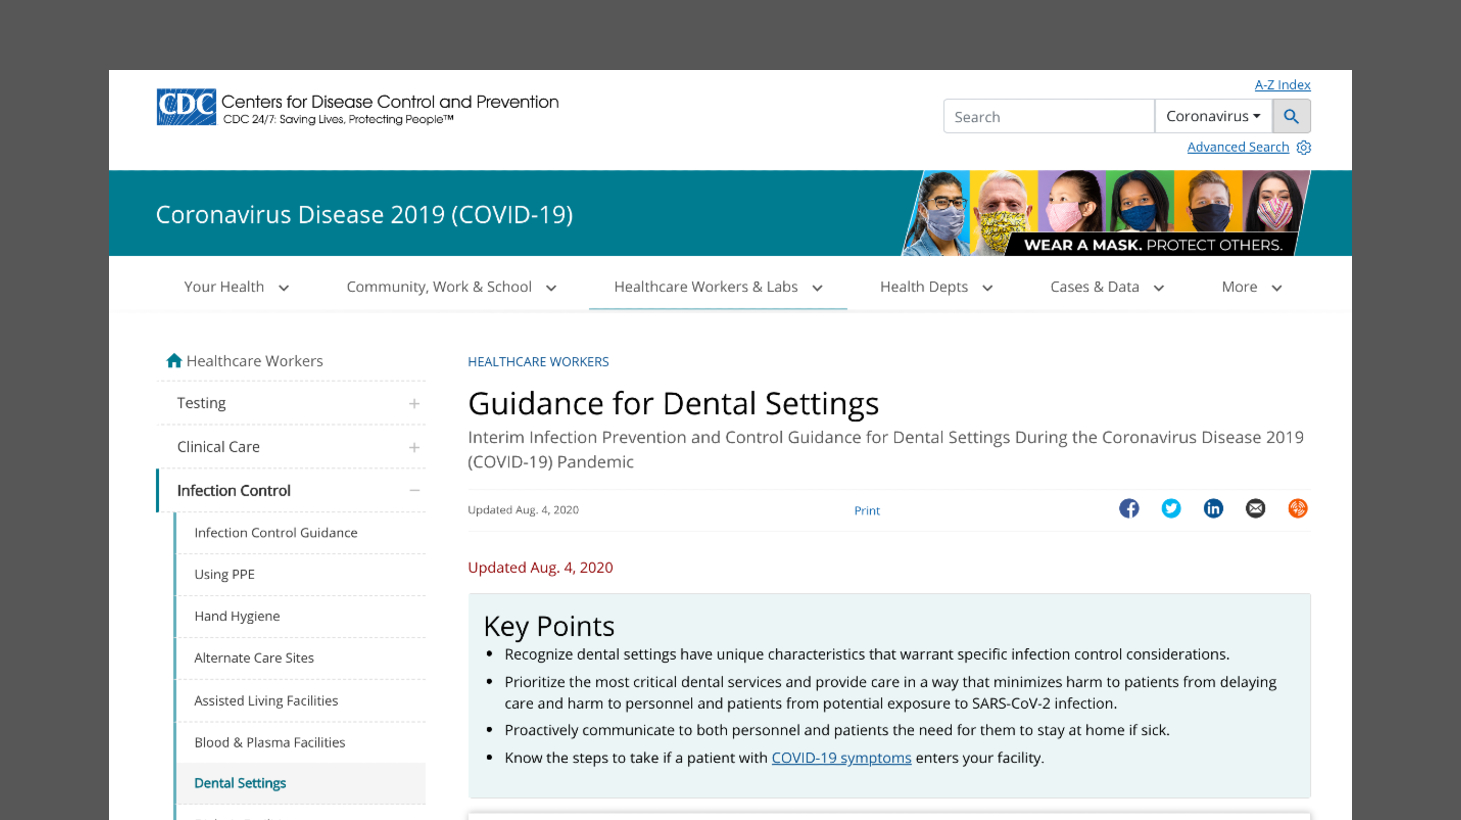Viewport: 1461px width, 820px height.
Task: Open the Coronavirus search scope dropdown
Action: (1213, 115)
